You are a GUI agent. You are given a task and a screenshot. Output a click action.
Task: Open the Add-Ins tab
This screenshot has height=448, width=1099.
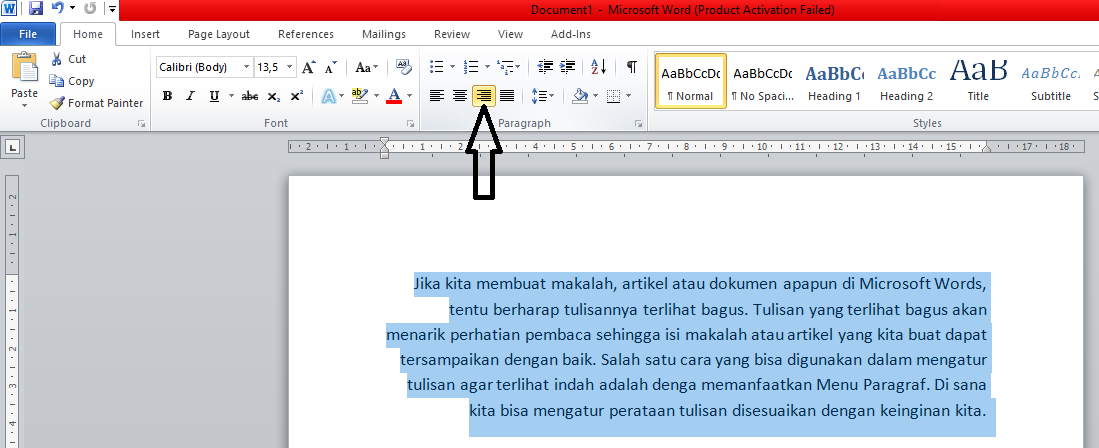[x=571, y=34]
